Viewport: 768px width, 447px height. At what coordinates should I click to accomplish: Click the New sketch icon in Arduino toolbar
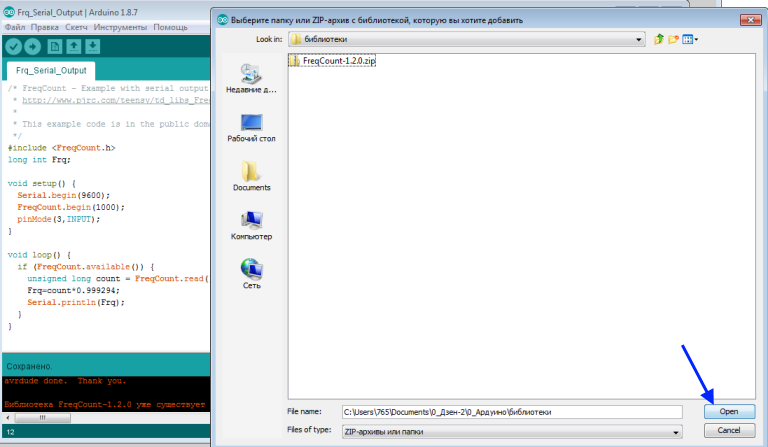(54, 47)
